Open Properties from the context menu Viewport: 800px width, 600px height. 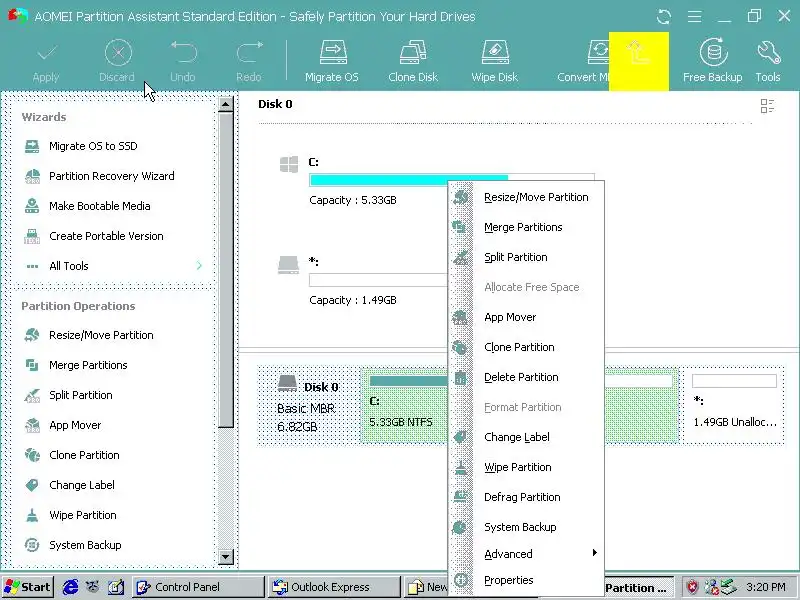(x=526, y=581)
